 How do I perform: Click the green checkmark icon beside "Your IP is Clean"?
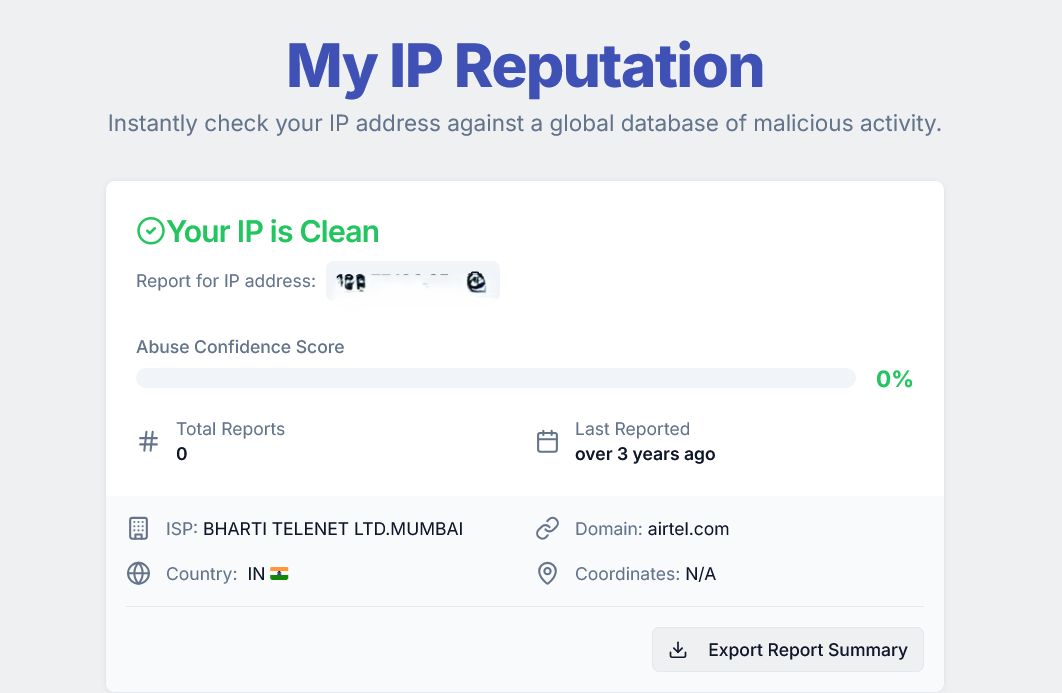(149, 230)
